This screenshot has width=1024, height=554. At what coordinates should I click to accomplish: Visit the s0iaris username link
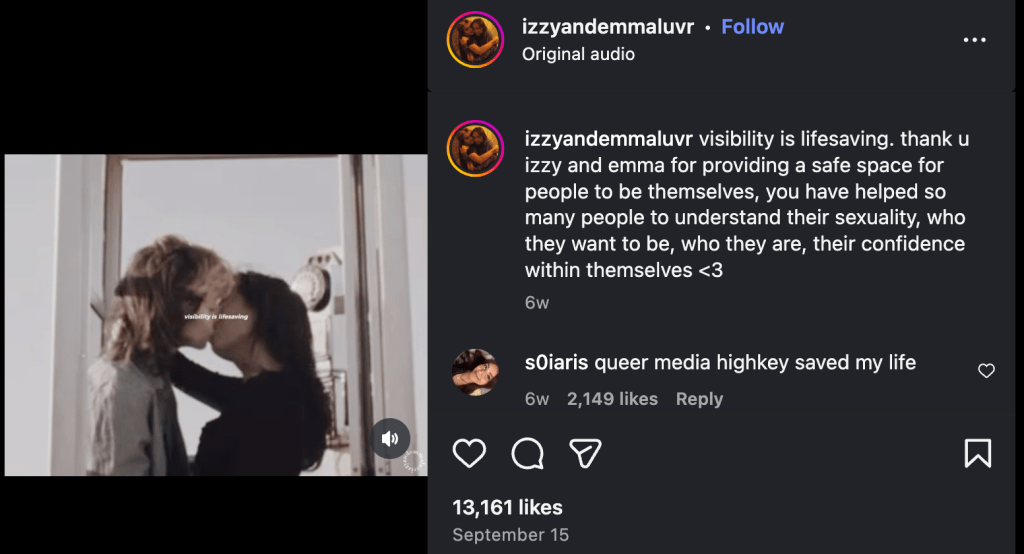[557, 362]
